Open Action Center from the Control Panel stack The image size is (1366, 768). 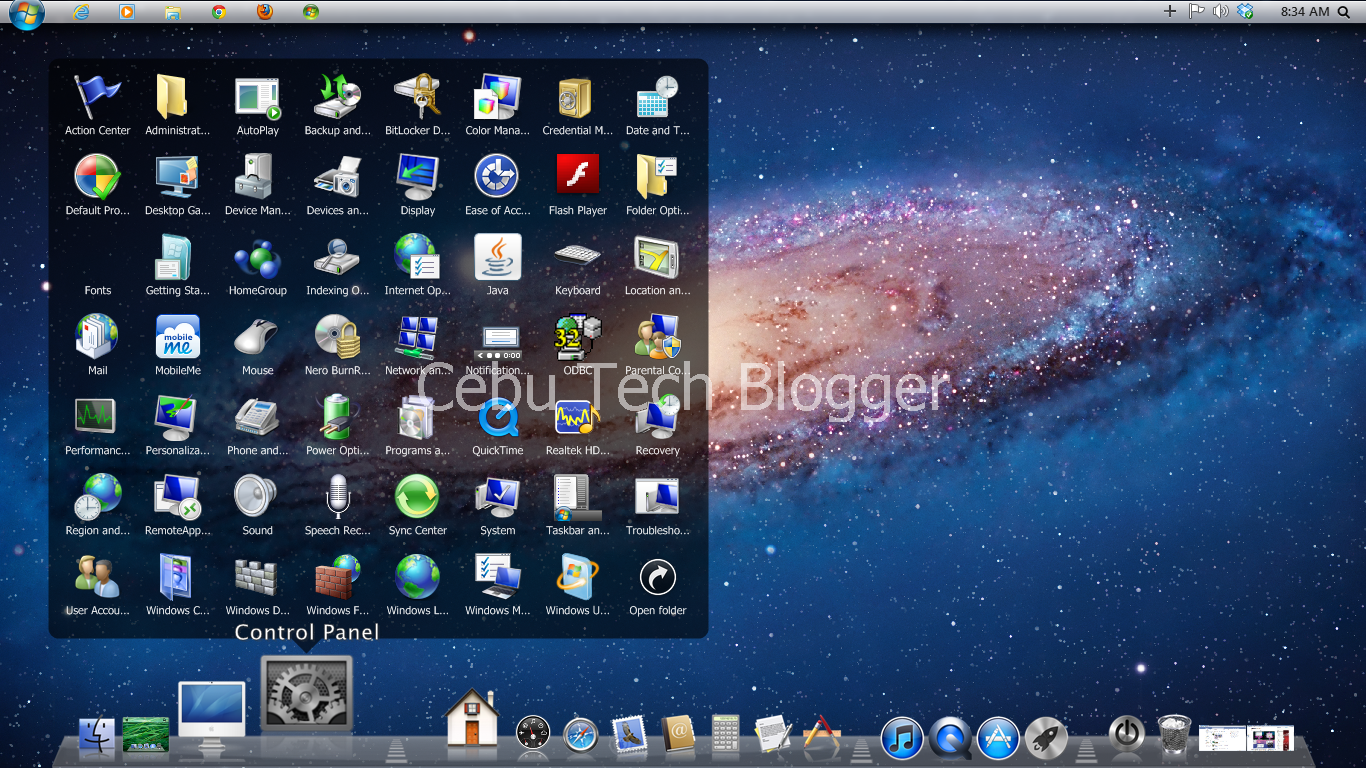coord(98,97)
